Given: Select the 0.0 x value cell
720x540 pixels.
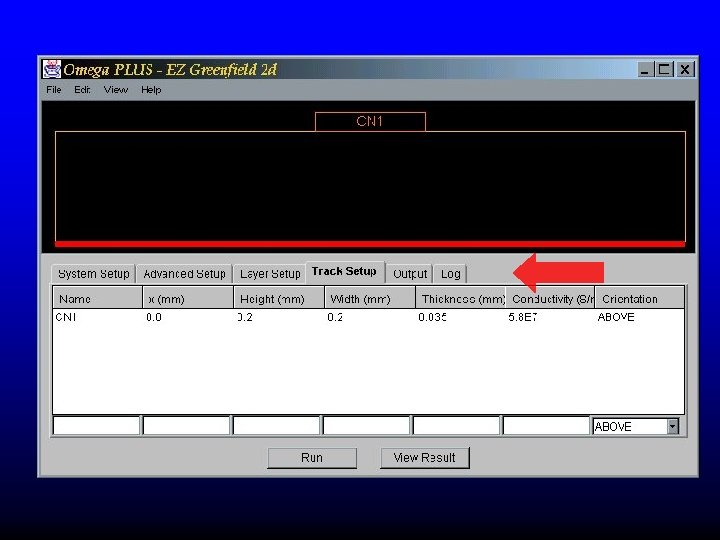Looking at the screenshot, I should click(188, 317).
